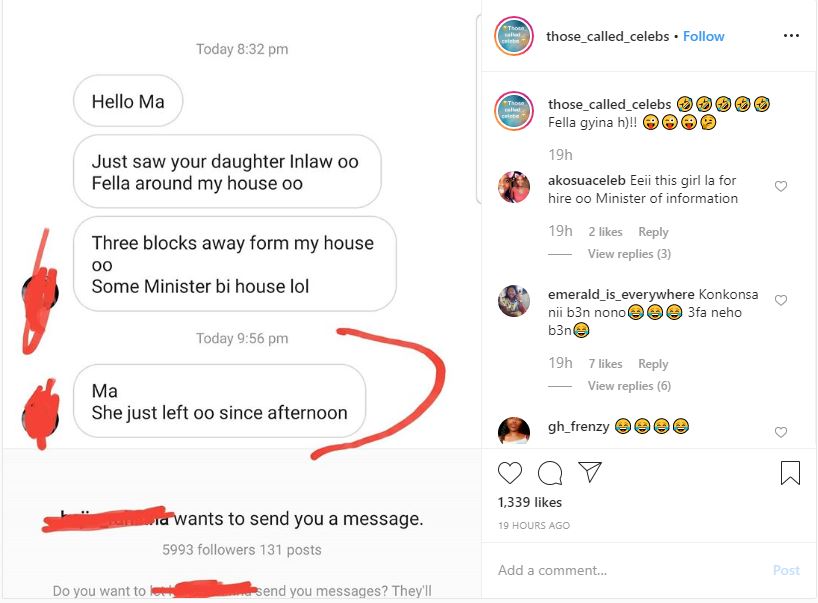Reply to emerald_is_everywhere's comment
818x603 pixels.
pyautogui.click(x=653, y=364)
